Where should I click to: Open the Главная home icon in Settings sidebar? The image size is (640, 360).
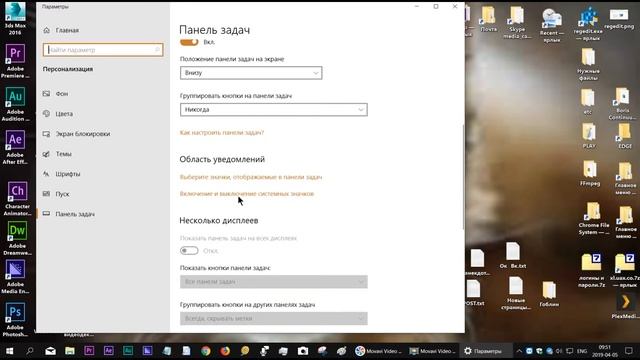coord(47,30)
